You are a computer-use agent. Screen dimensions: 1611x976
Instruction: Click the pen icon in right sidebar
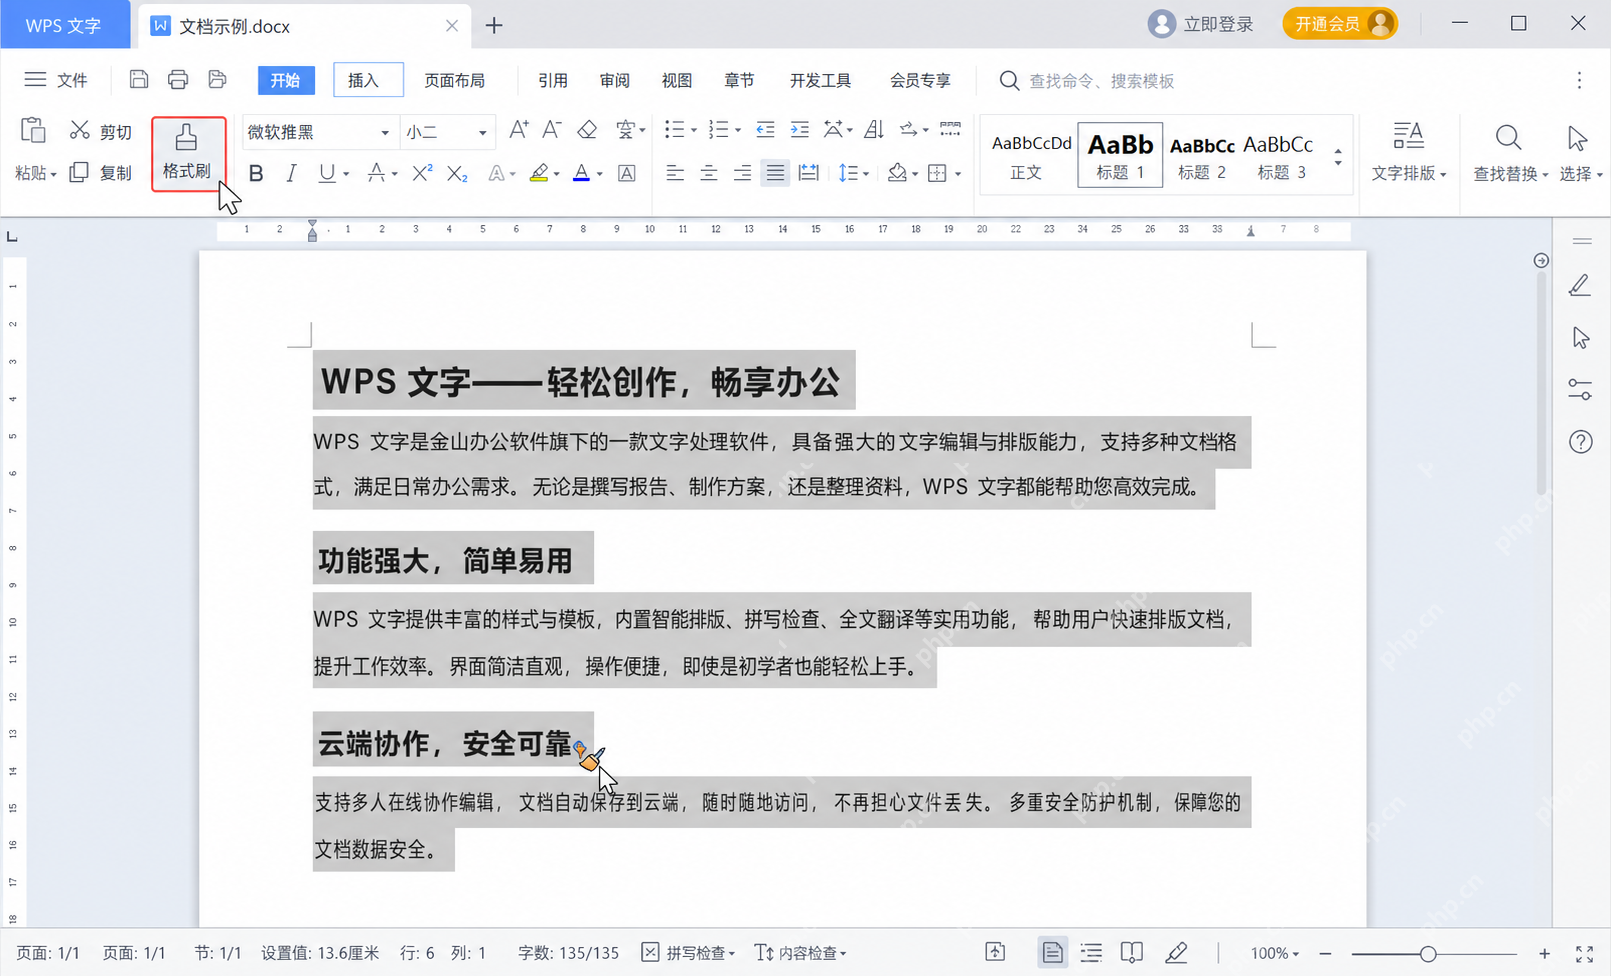click(1580, 286)
